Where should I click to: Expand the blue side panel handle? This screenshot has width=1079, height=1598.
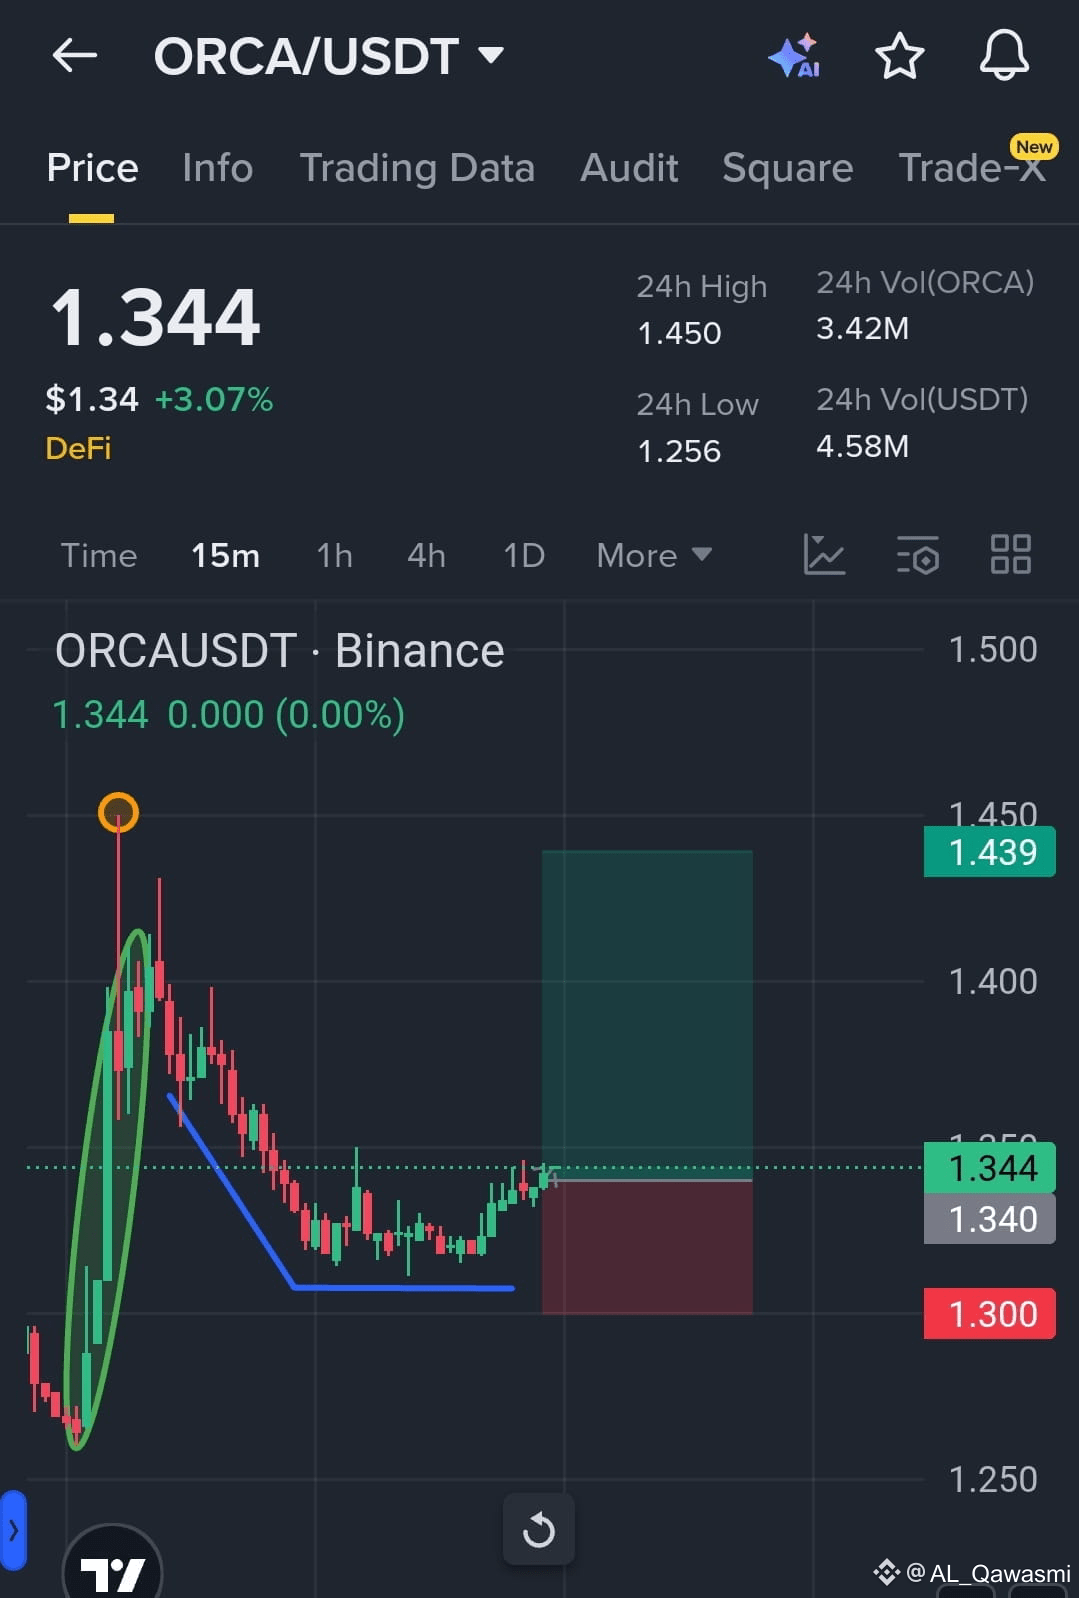(x=13, y=1529)
